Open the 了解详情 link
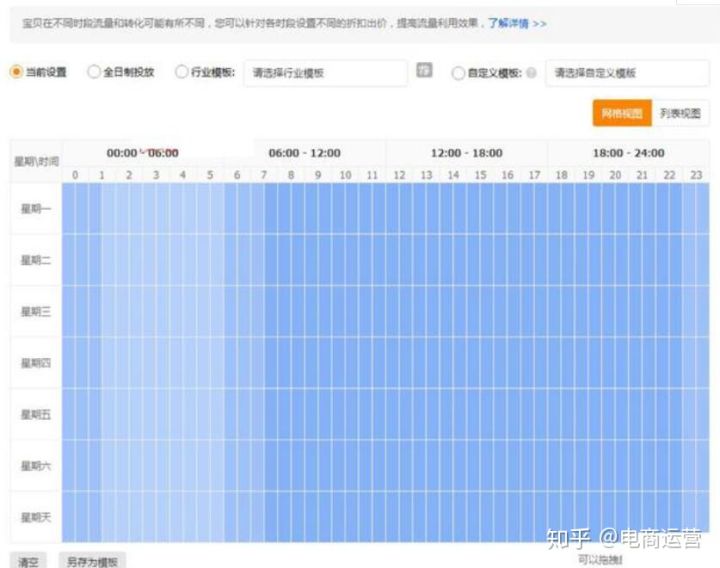 (x=516, y=22)
